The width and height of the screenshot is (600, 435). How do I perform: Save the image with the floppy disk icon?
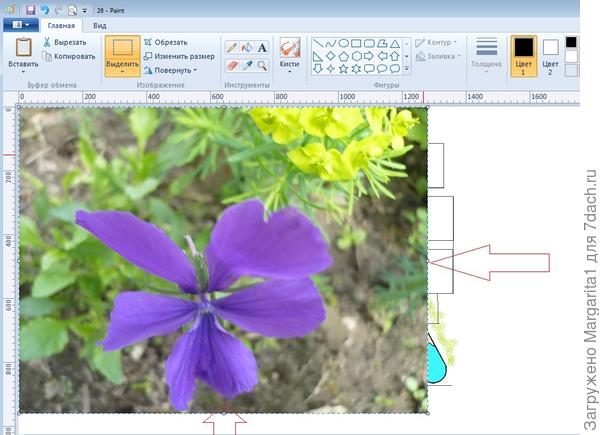point(31,10)
